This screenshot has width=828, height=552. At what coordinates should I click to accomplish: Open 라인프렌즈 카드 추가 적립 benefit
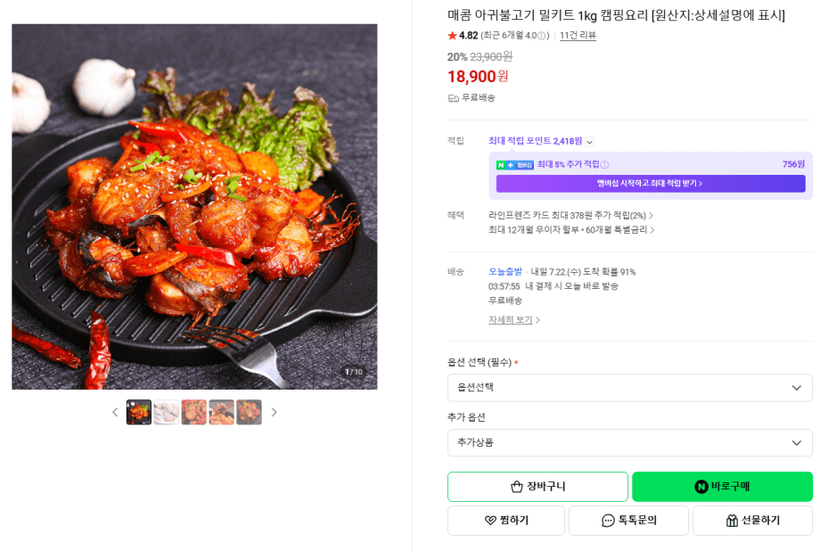[570, 216]
